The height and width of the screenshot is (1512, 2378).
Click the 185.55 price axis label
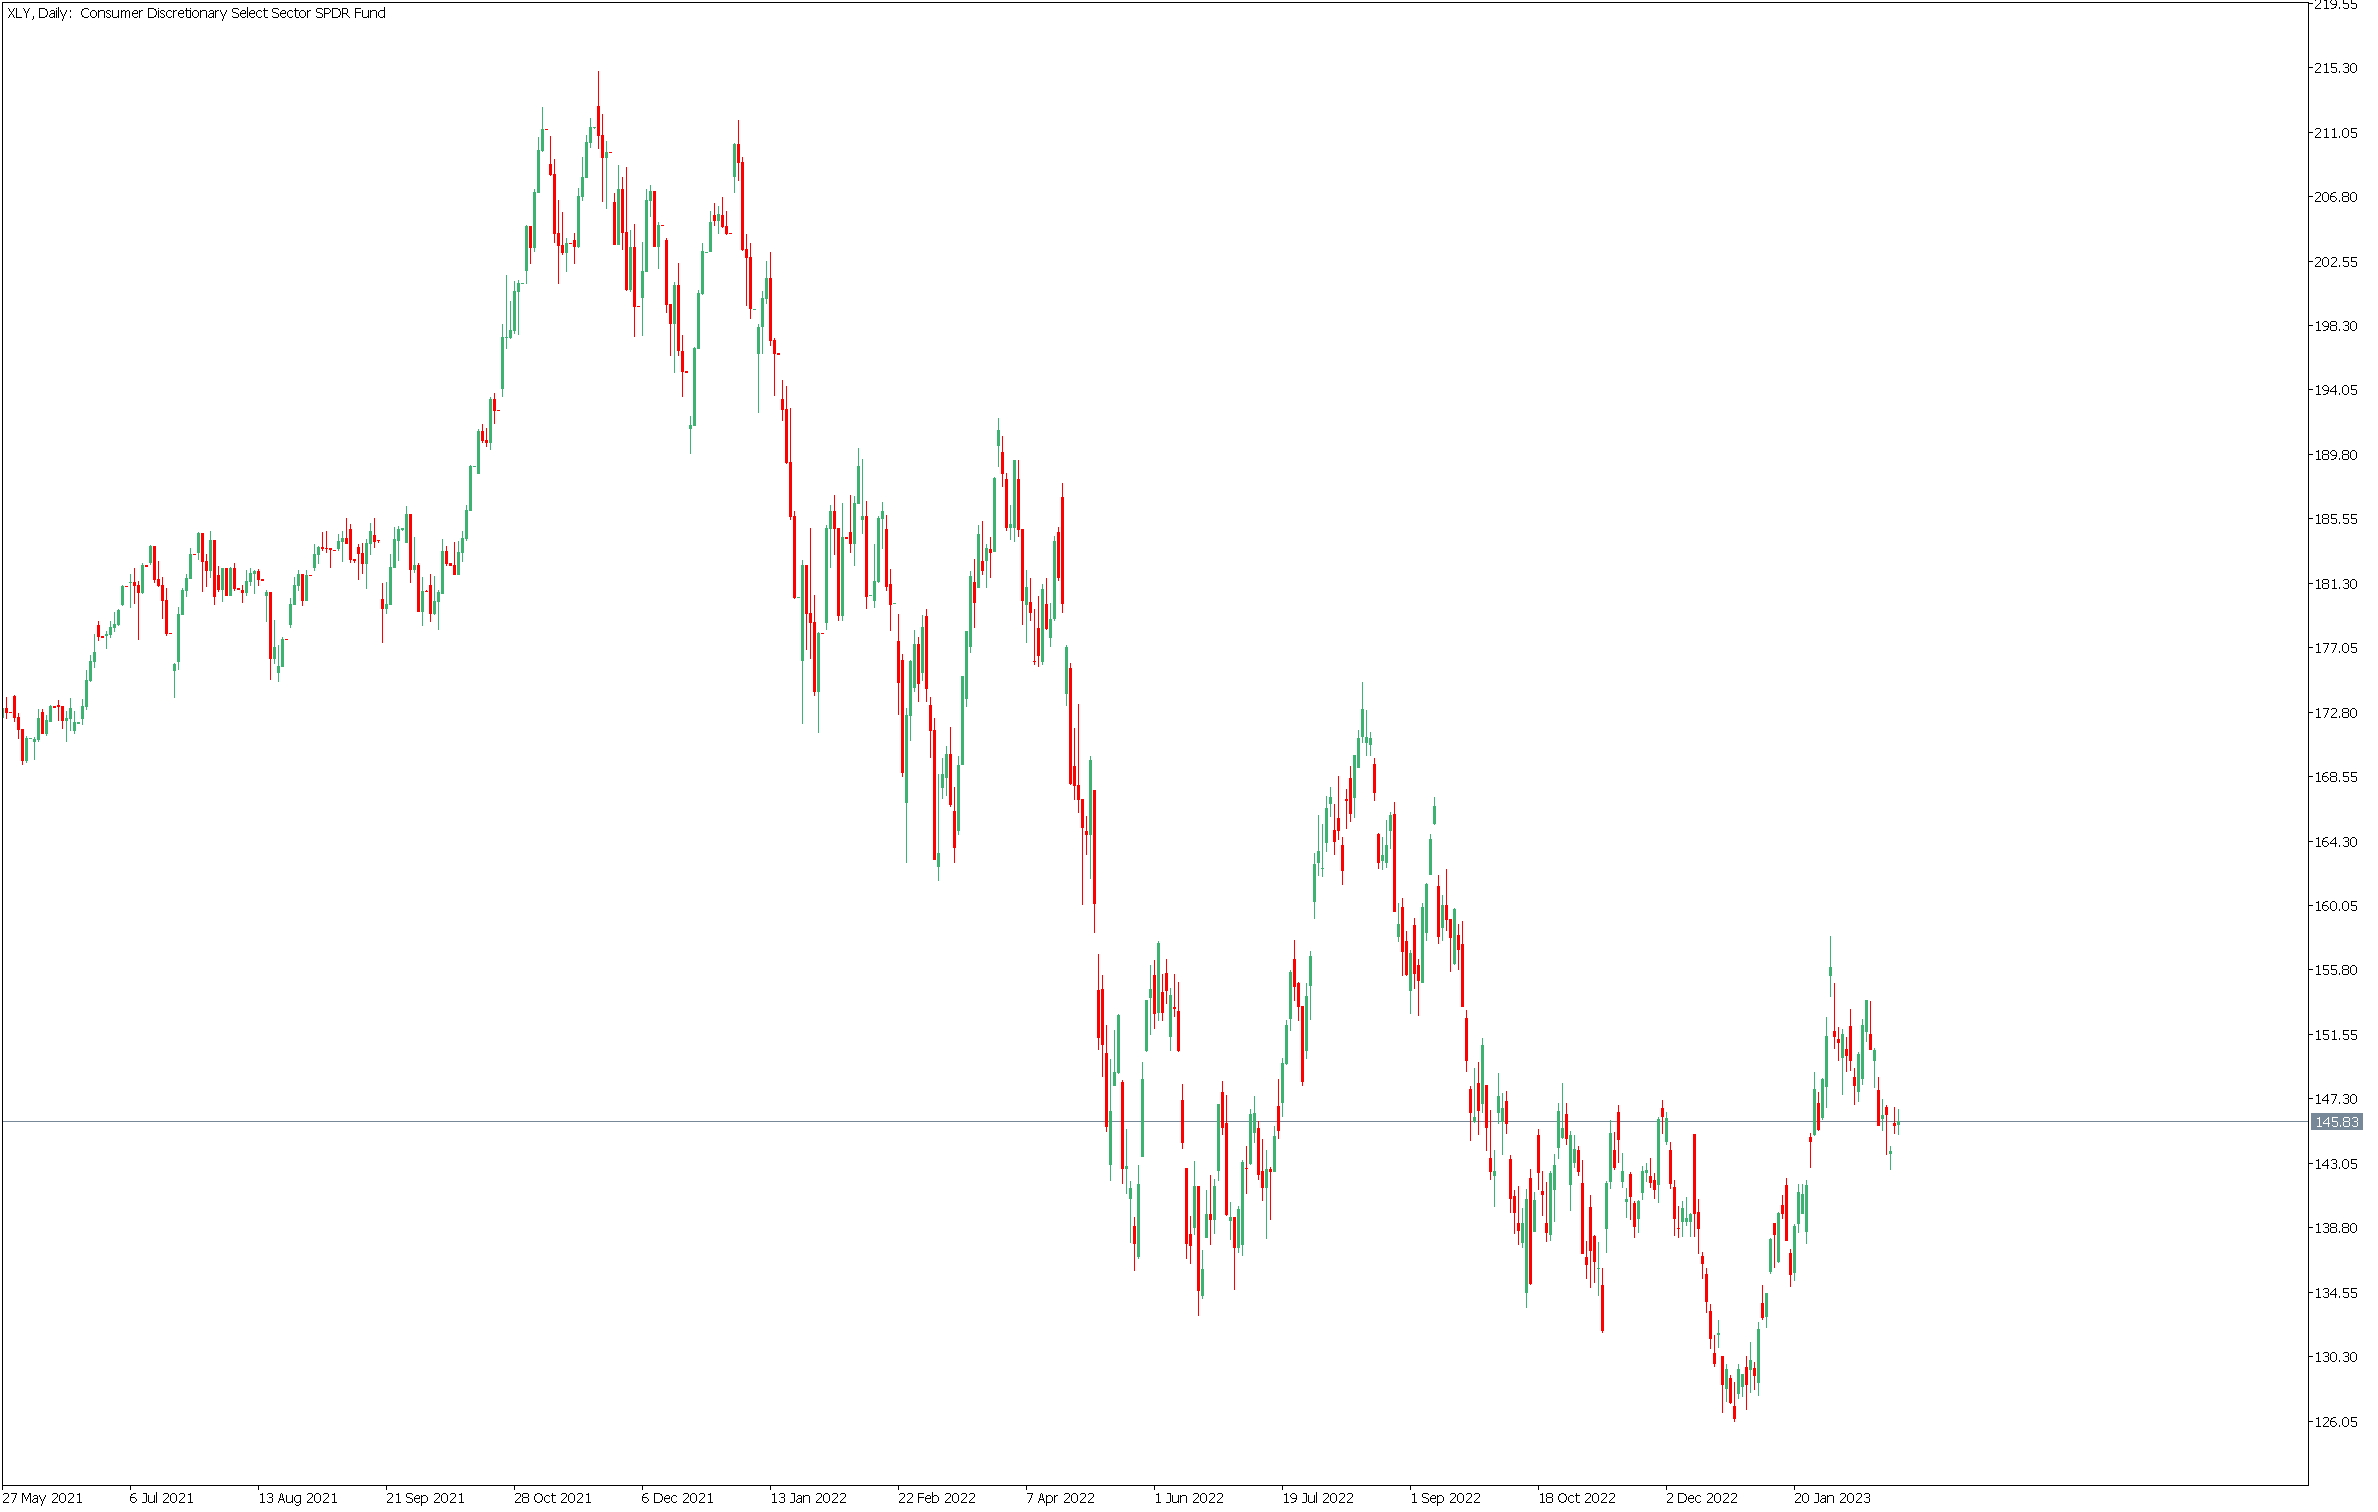(2337, 519)
